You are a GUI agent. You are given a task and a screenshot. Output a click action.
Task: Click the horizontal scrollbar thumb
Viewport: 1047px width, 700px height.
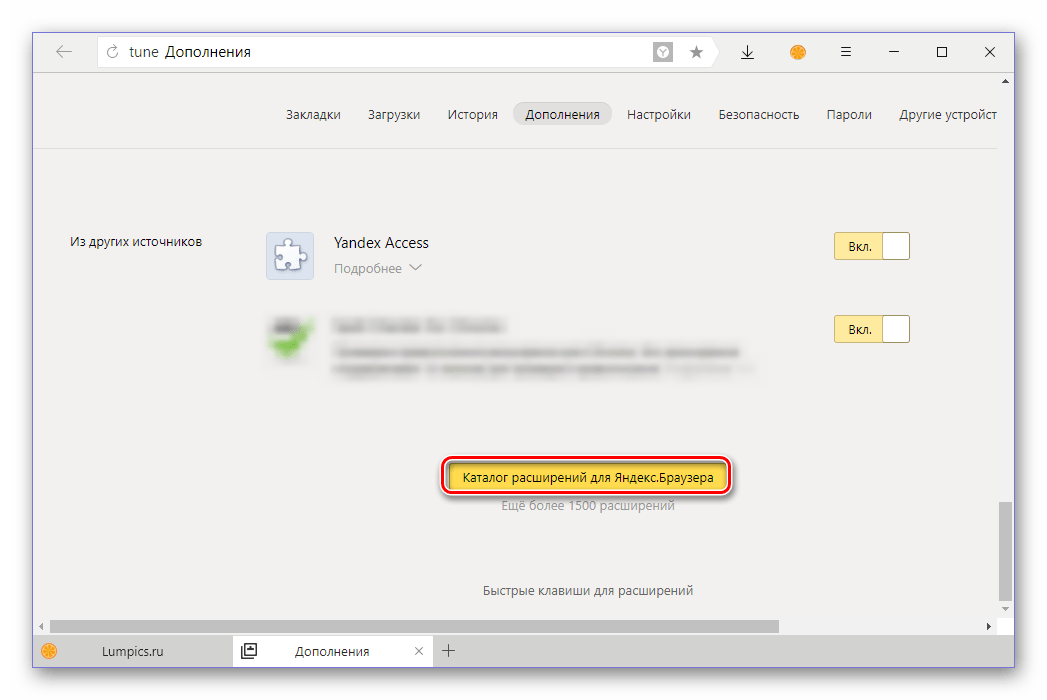414,627
